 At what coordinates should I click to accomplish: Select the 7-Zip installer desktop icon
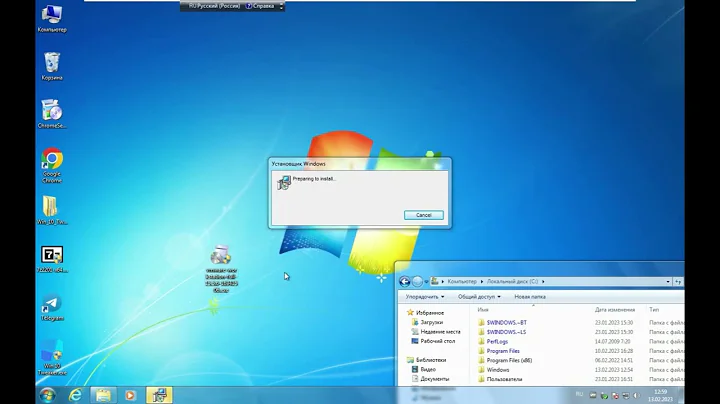(x=52, y=259)
